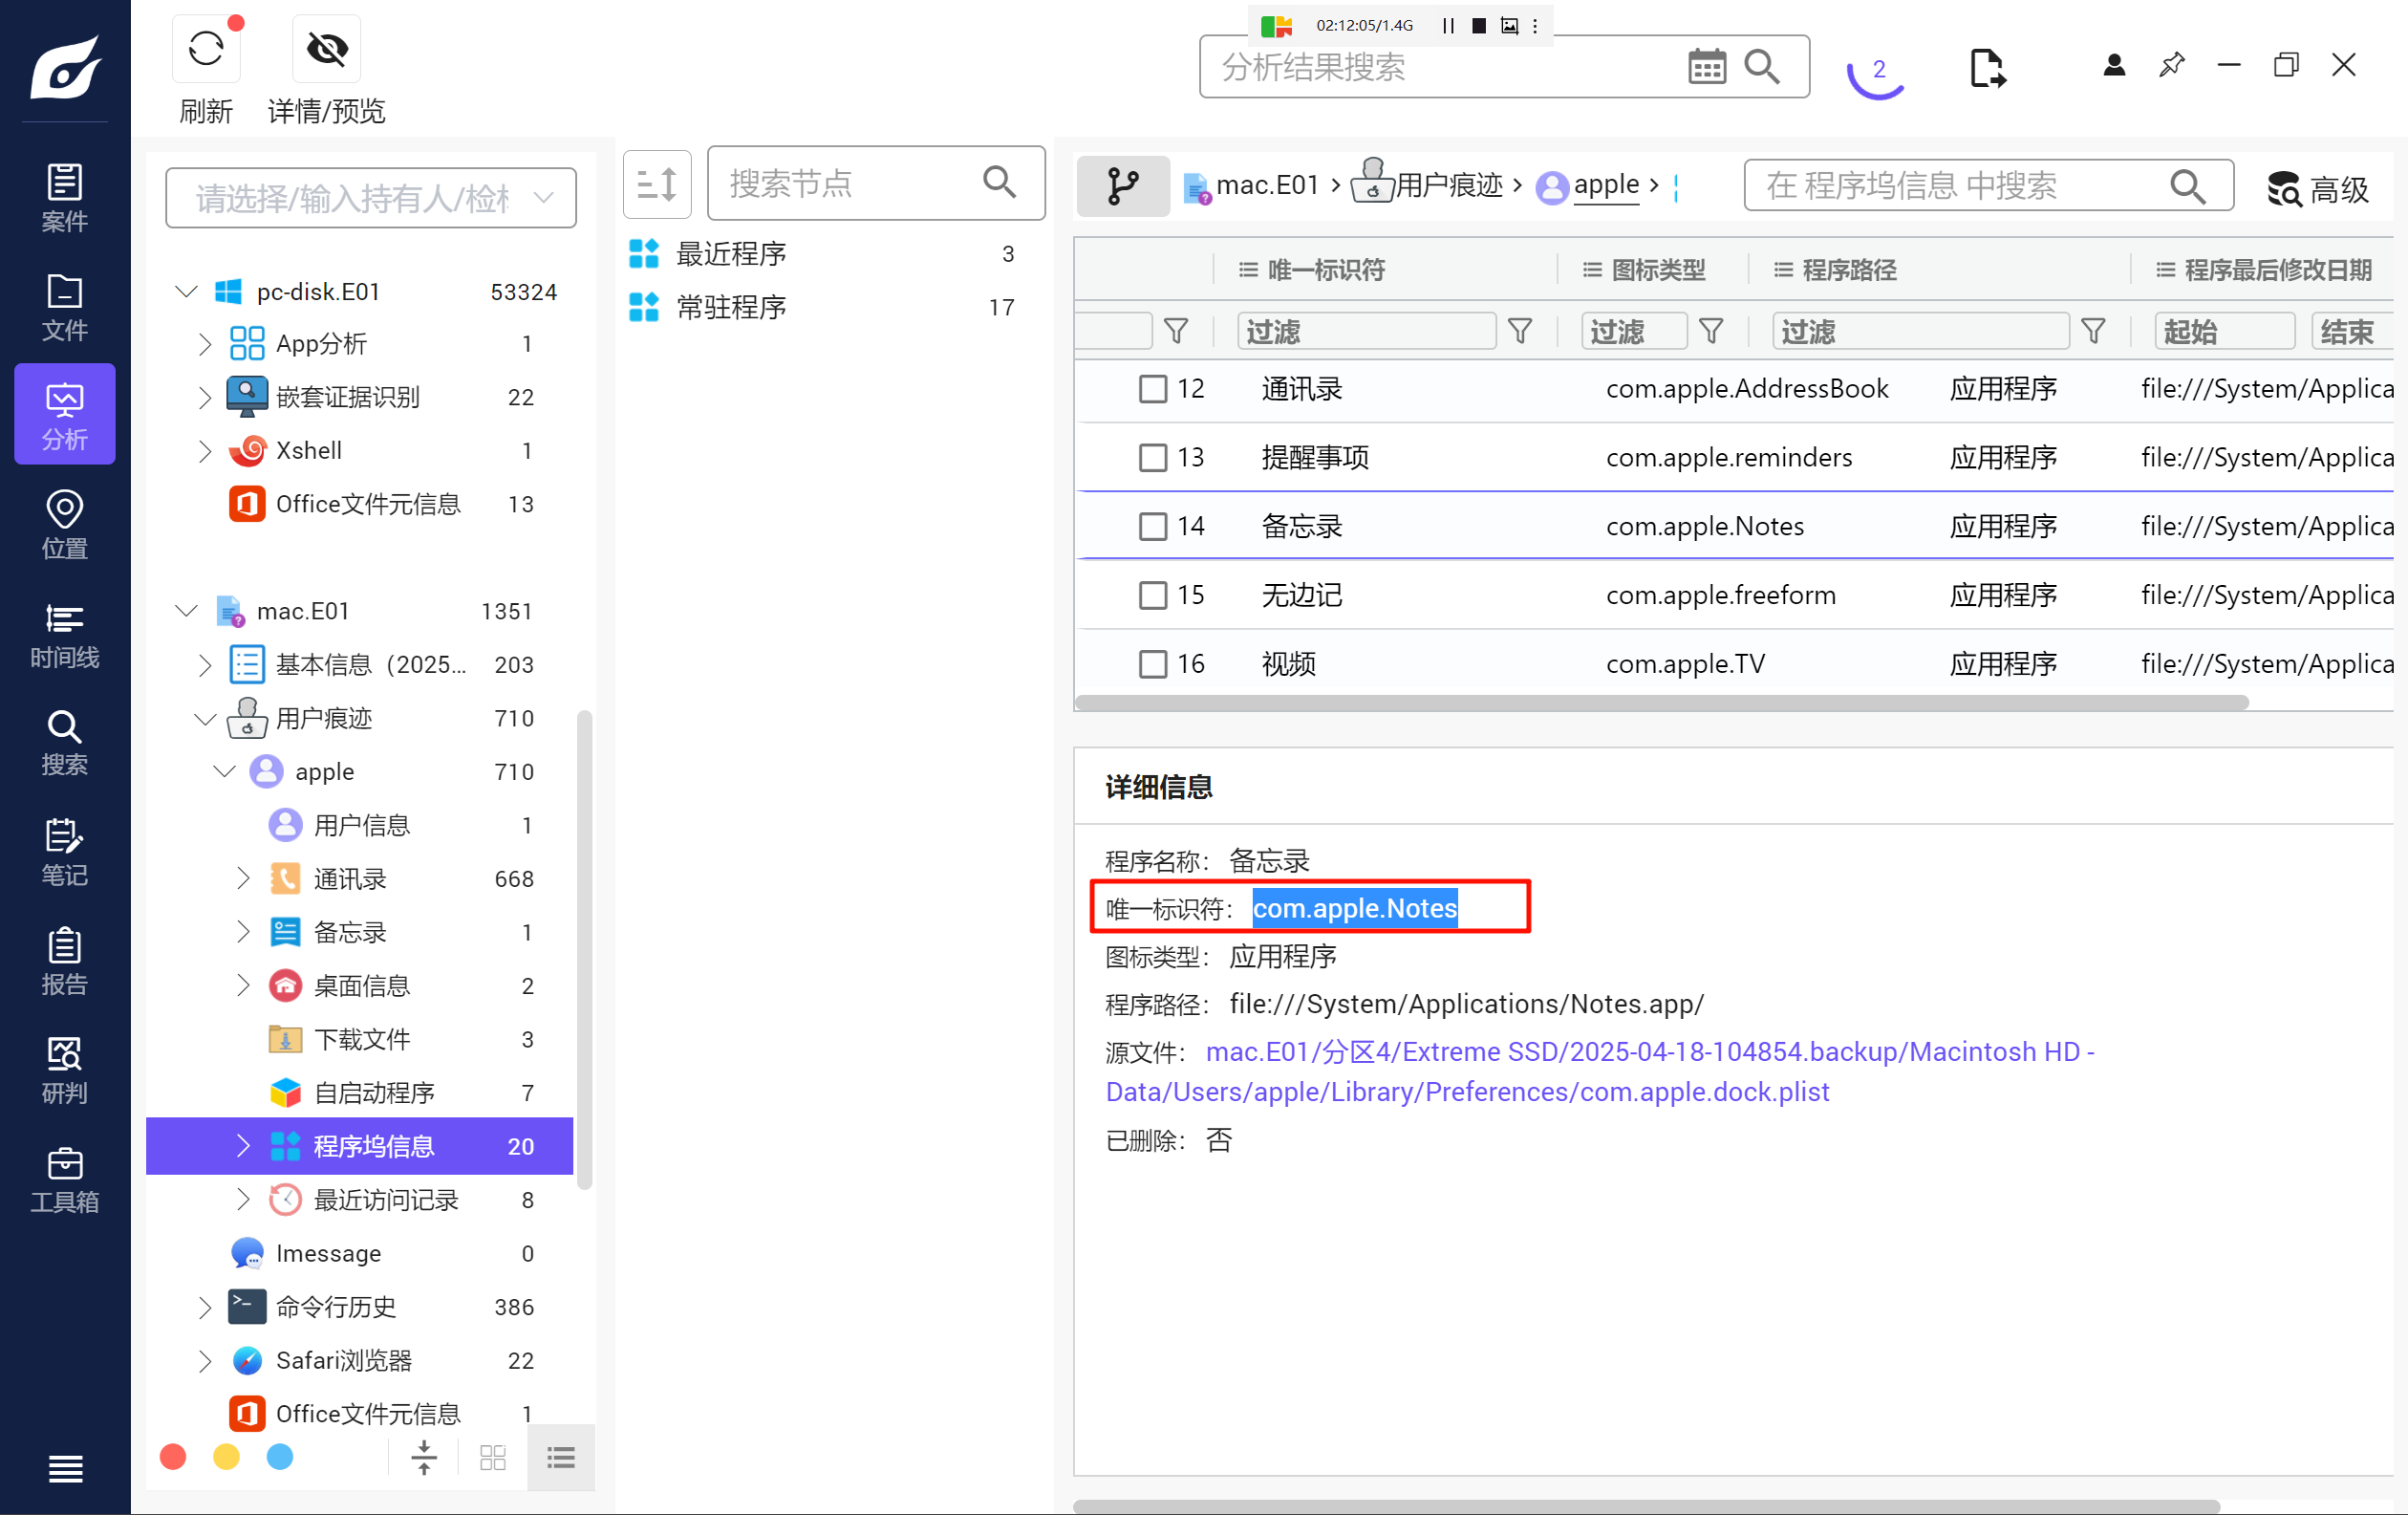The width and height of the screenshot is (2408, 1515).
Task: Expand the 通讯录 tree node
Action: tap(243, 878)
